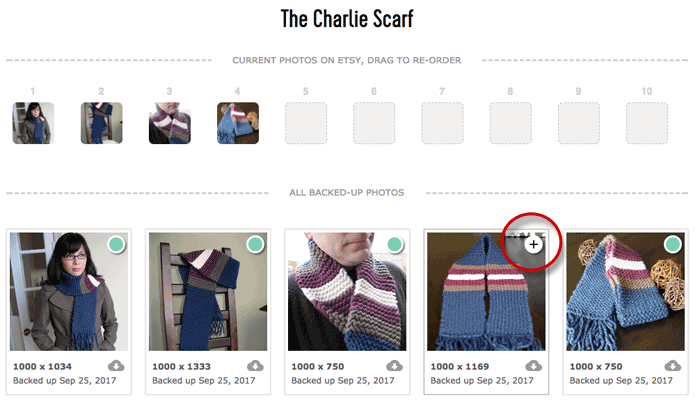This screenshot has height=410, width=700.
Task: Open backed-up photo of woman in blue scarf
Action: [69, 291]
